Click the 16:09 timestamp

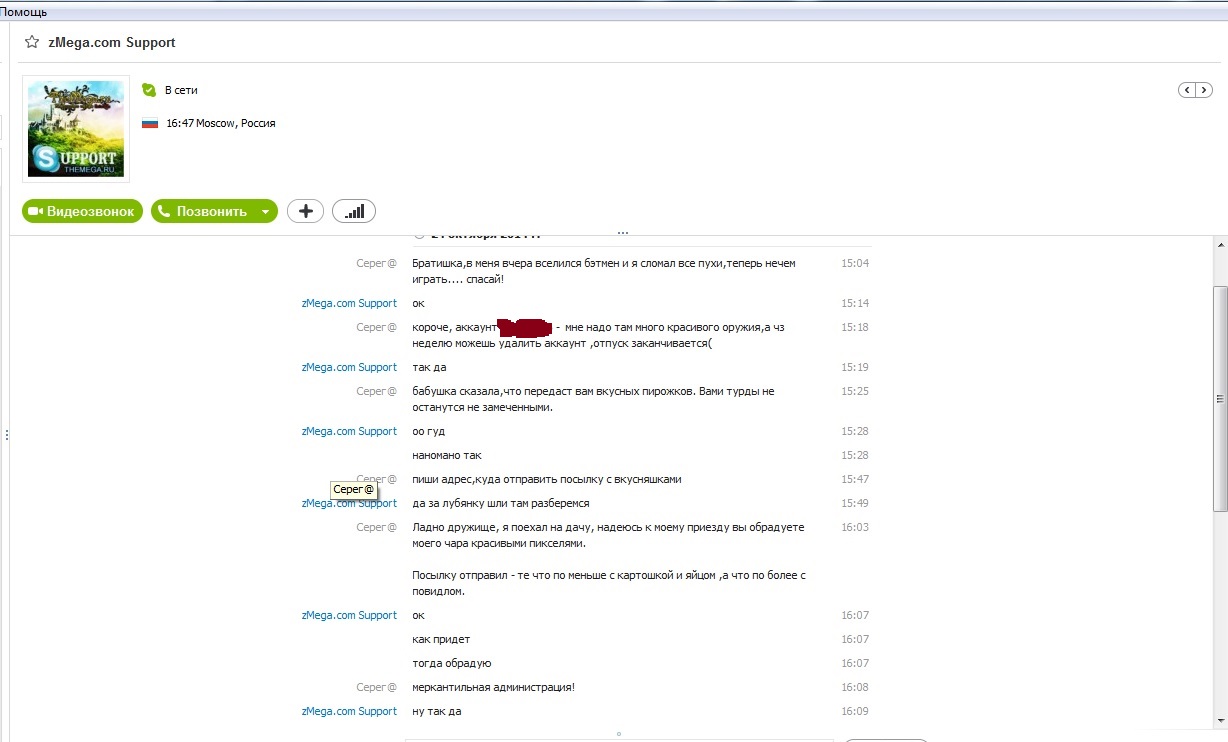(x=855, y=711)
